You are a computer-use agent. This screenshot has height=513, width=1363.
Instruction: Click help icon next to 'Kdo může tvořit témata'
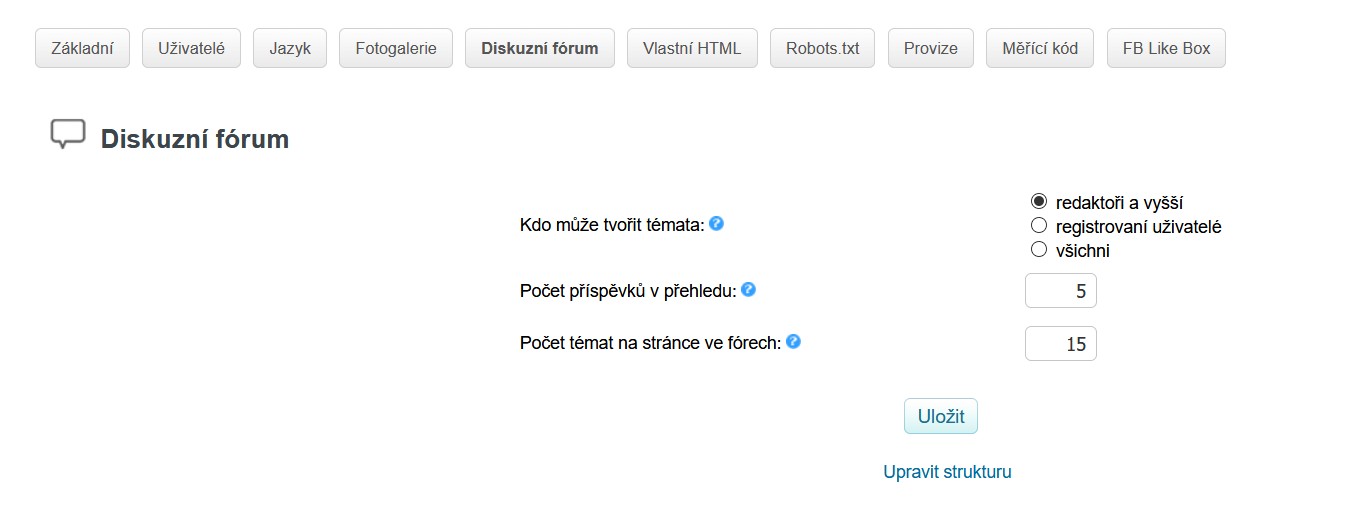click(716, 224)
